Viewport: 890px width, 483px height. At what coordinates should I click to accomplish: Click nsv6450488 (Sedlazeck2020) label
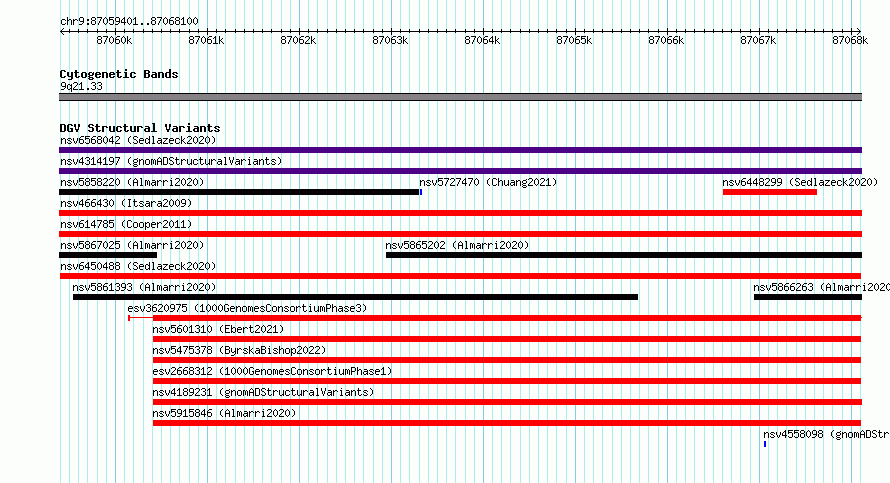pyautogui.click(x=138, y=266)
